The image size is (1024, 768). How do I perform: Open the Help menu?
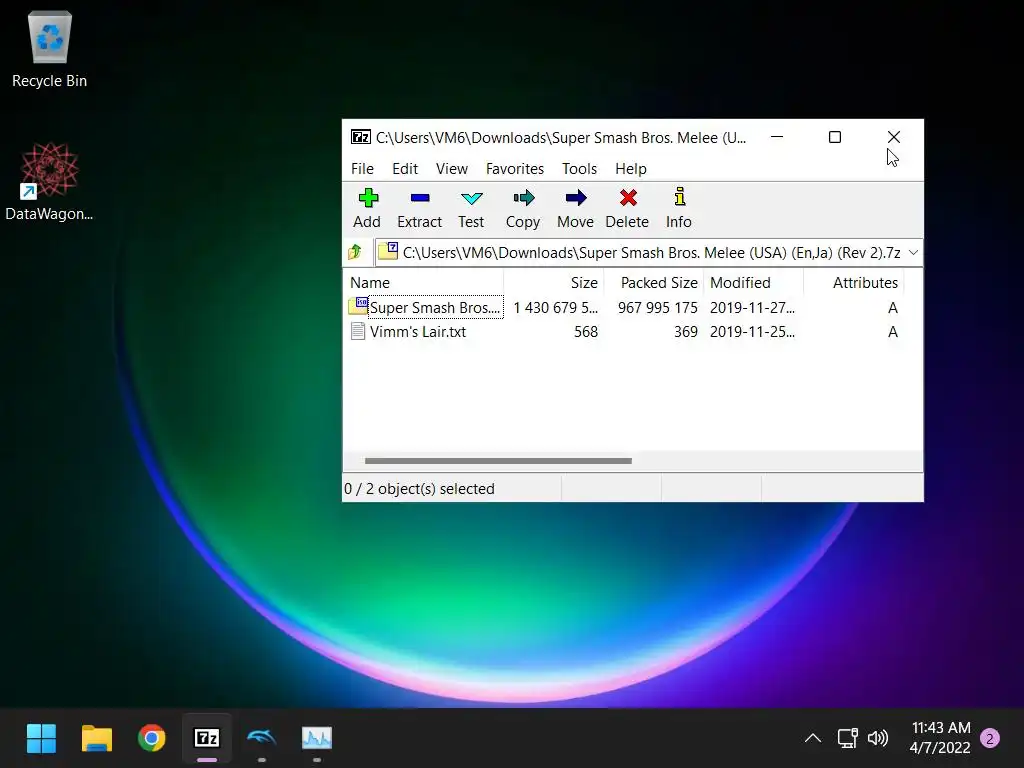pos(631,168)
